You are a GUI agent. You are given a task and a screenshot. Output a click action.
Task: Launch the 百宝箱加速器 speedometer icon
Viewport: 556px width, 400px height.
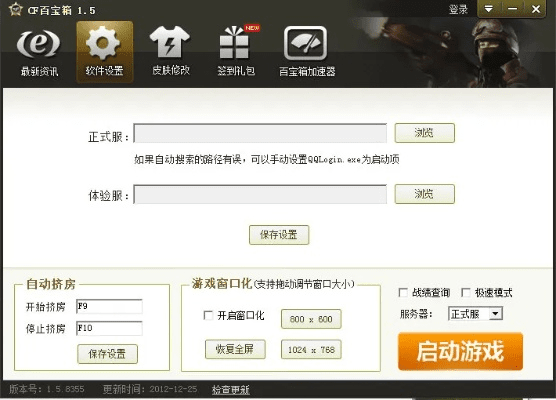(x=307, y=52)
